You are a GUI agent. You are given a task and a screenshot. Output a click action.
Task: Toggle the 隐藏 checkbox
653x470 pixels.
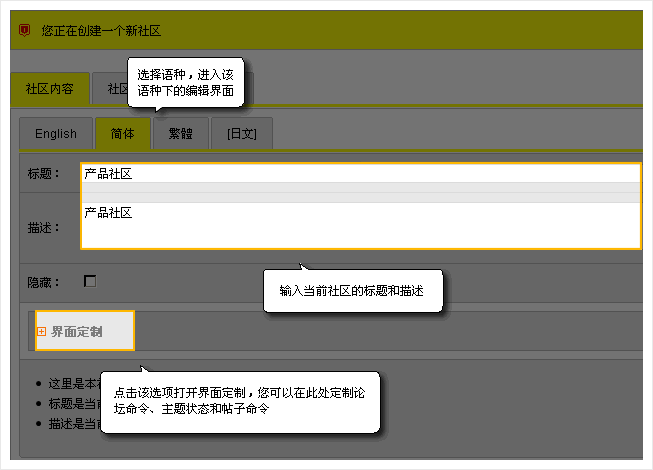point(90,281)
